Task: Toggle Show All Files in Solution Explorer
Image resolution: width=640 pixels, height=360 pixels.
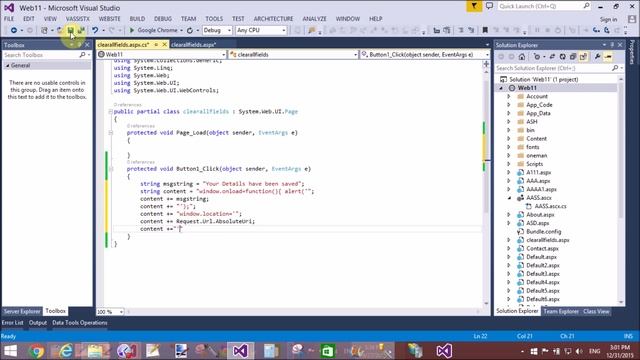Action: 583,57
